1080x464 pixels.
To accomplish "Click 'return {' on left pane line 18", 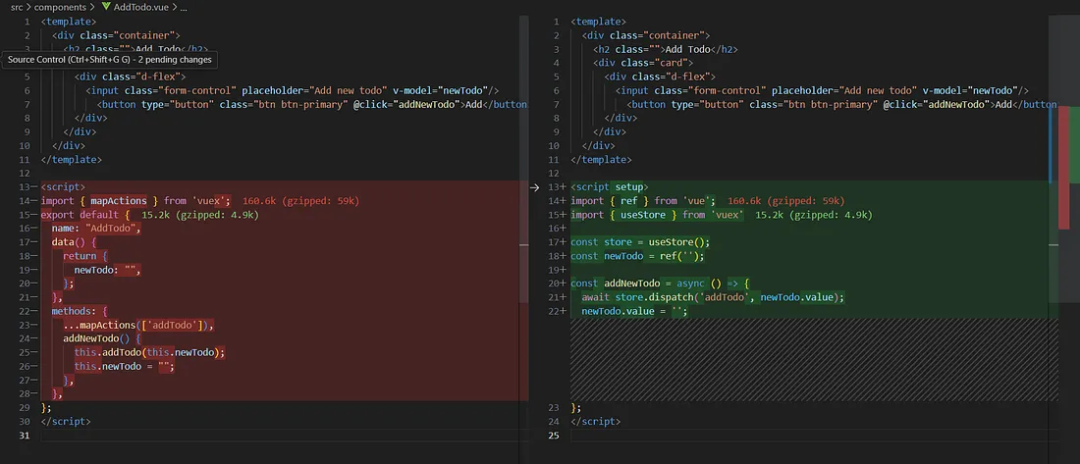I will [x=85, y=255].
